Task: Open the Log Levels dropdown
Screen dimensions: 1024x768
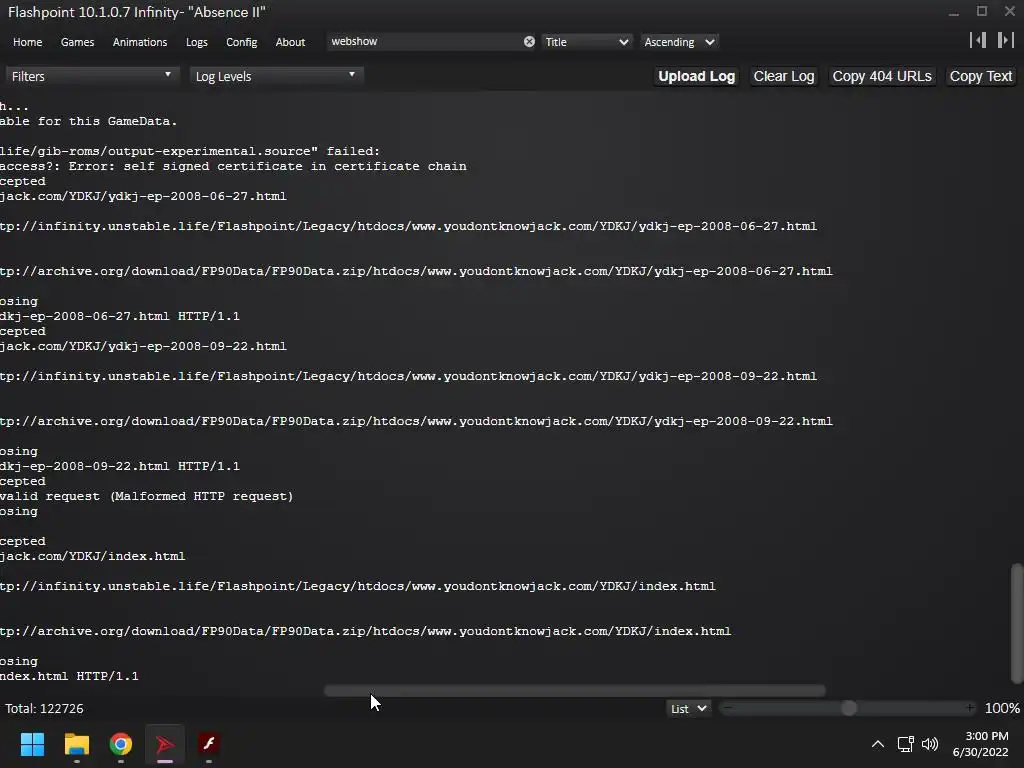Action: pyautogui.click(x=276, y=76)
